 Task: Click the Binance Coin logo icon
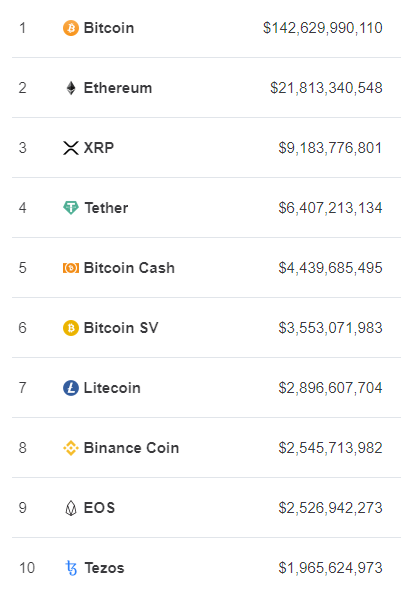tap(71, 448)
